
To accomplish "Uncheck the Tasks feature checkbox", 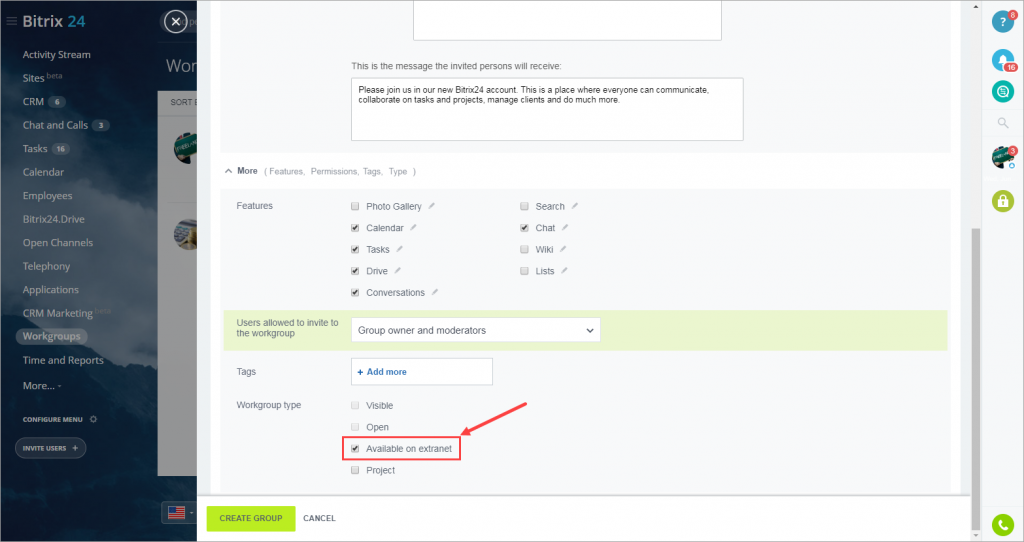I will point(355,249).
